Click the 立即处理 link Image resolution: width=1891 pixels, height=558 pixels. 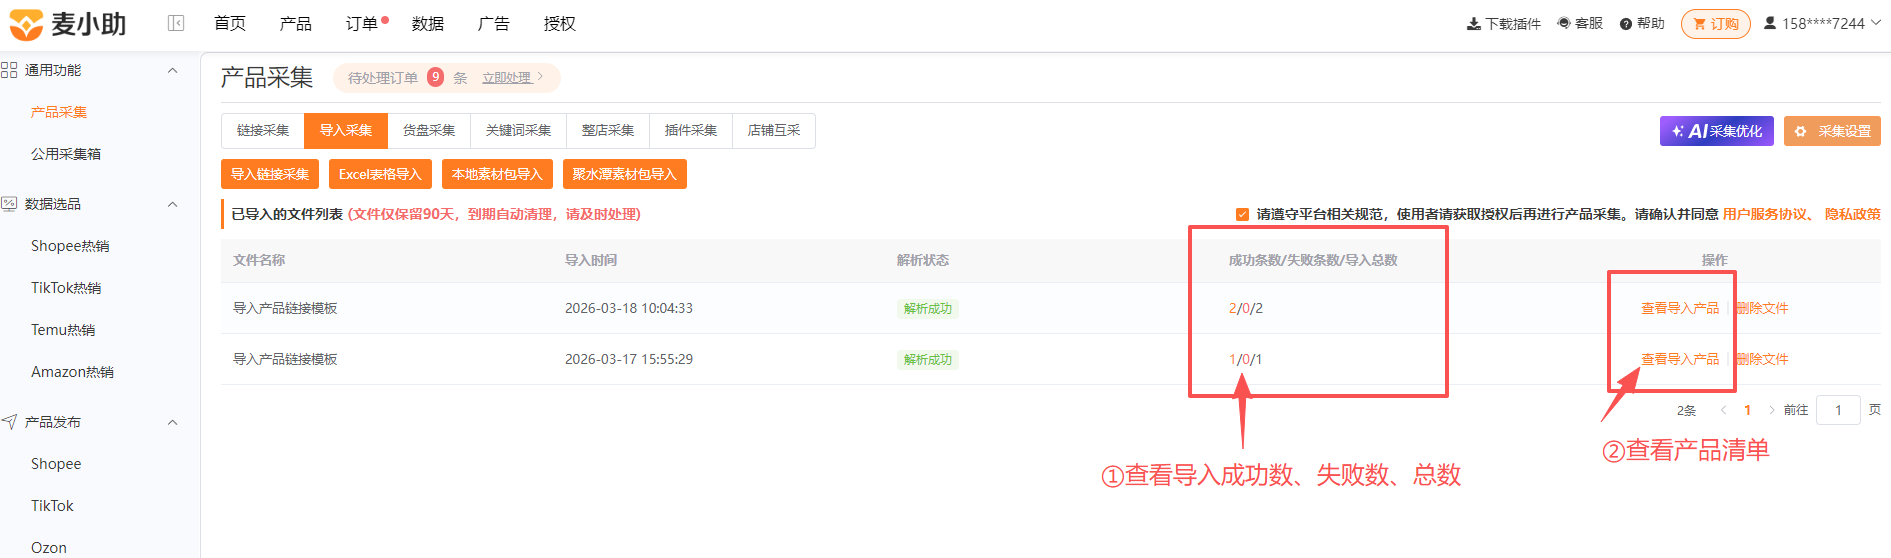click(x=507, y=78)
